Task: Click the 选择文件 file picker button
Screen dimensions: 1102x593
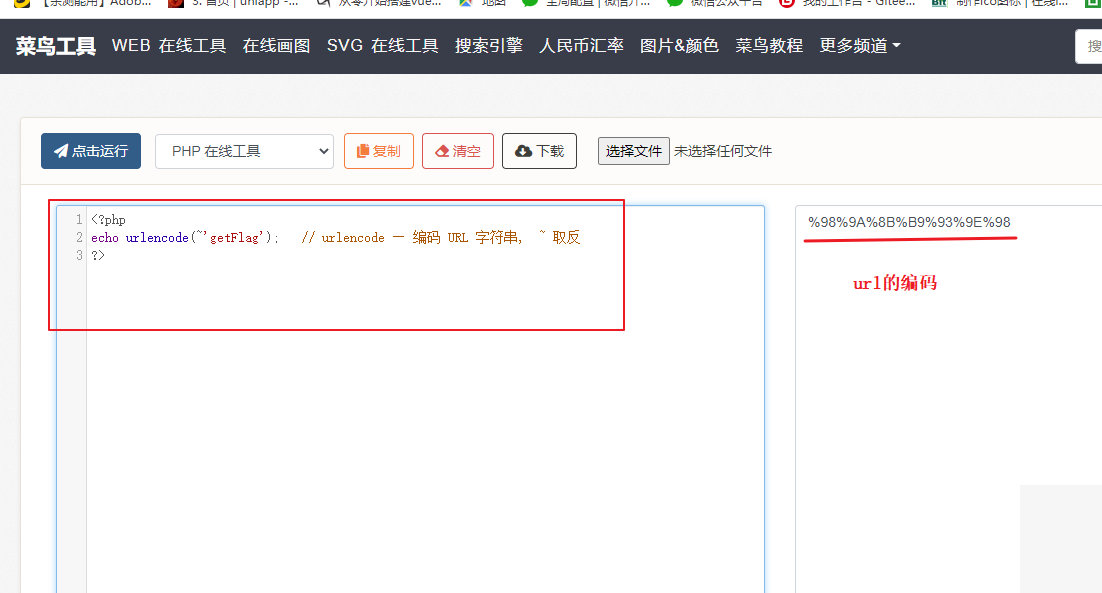Action: pos(633,151)
